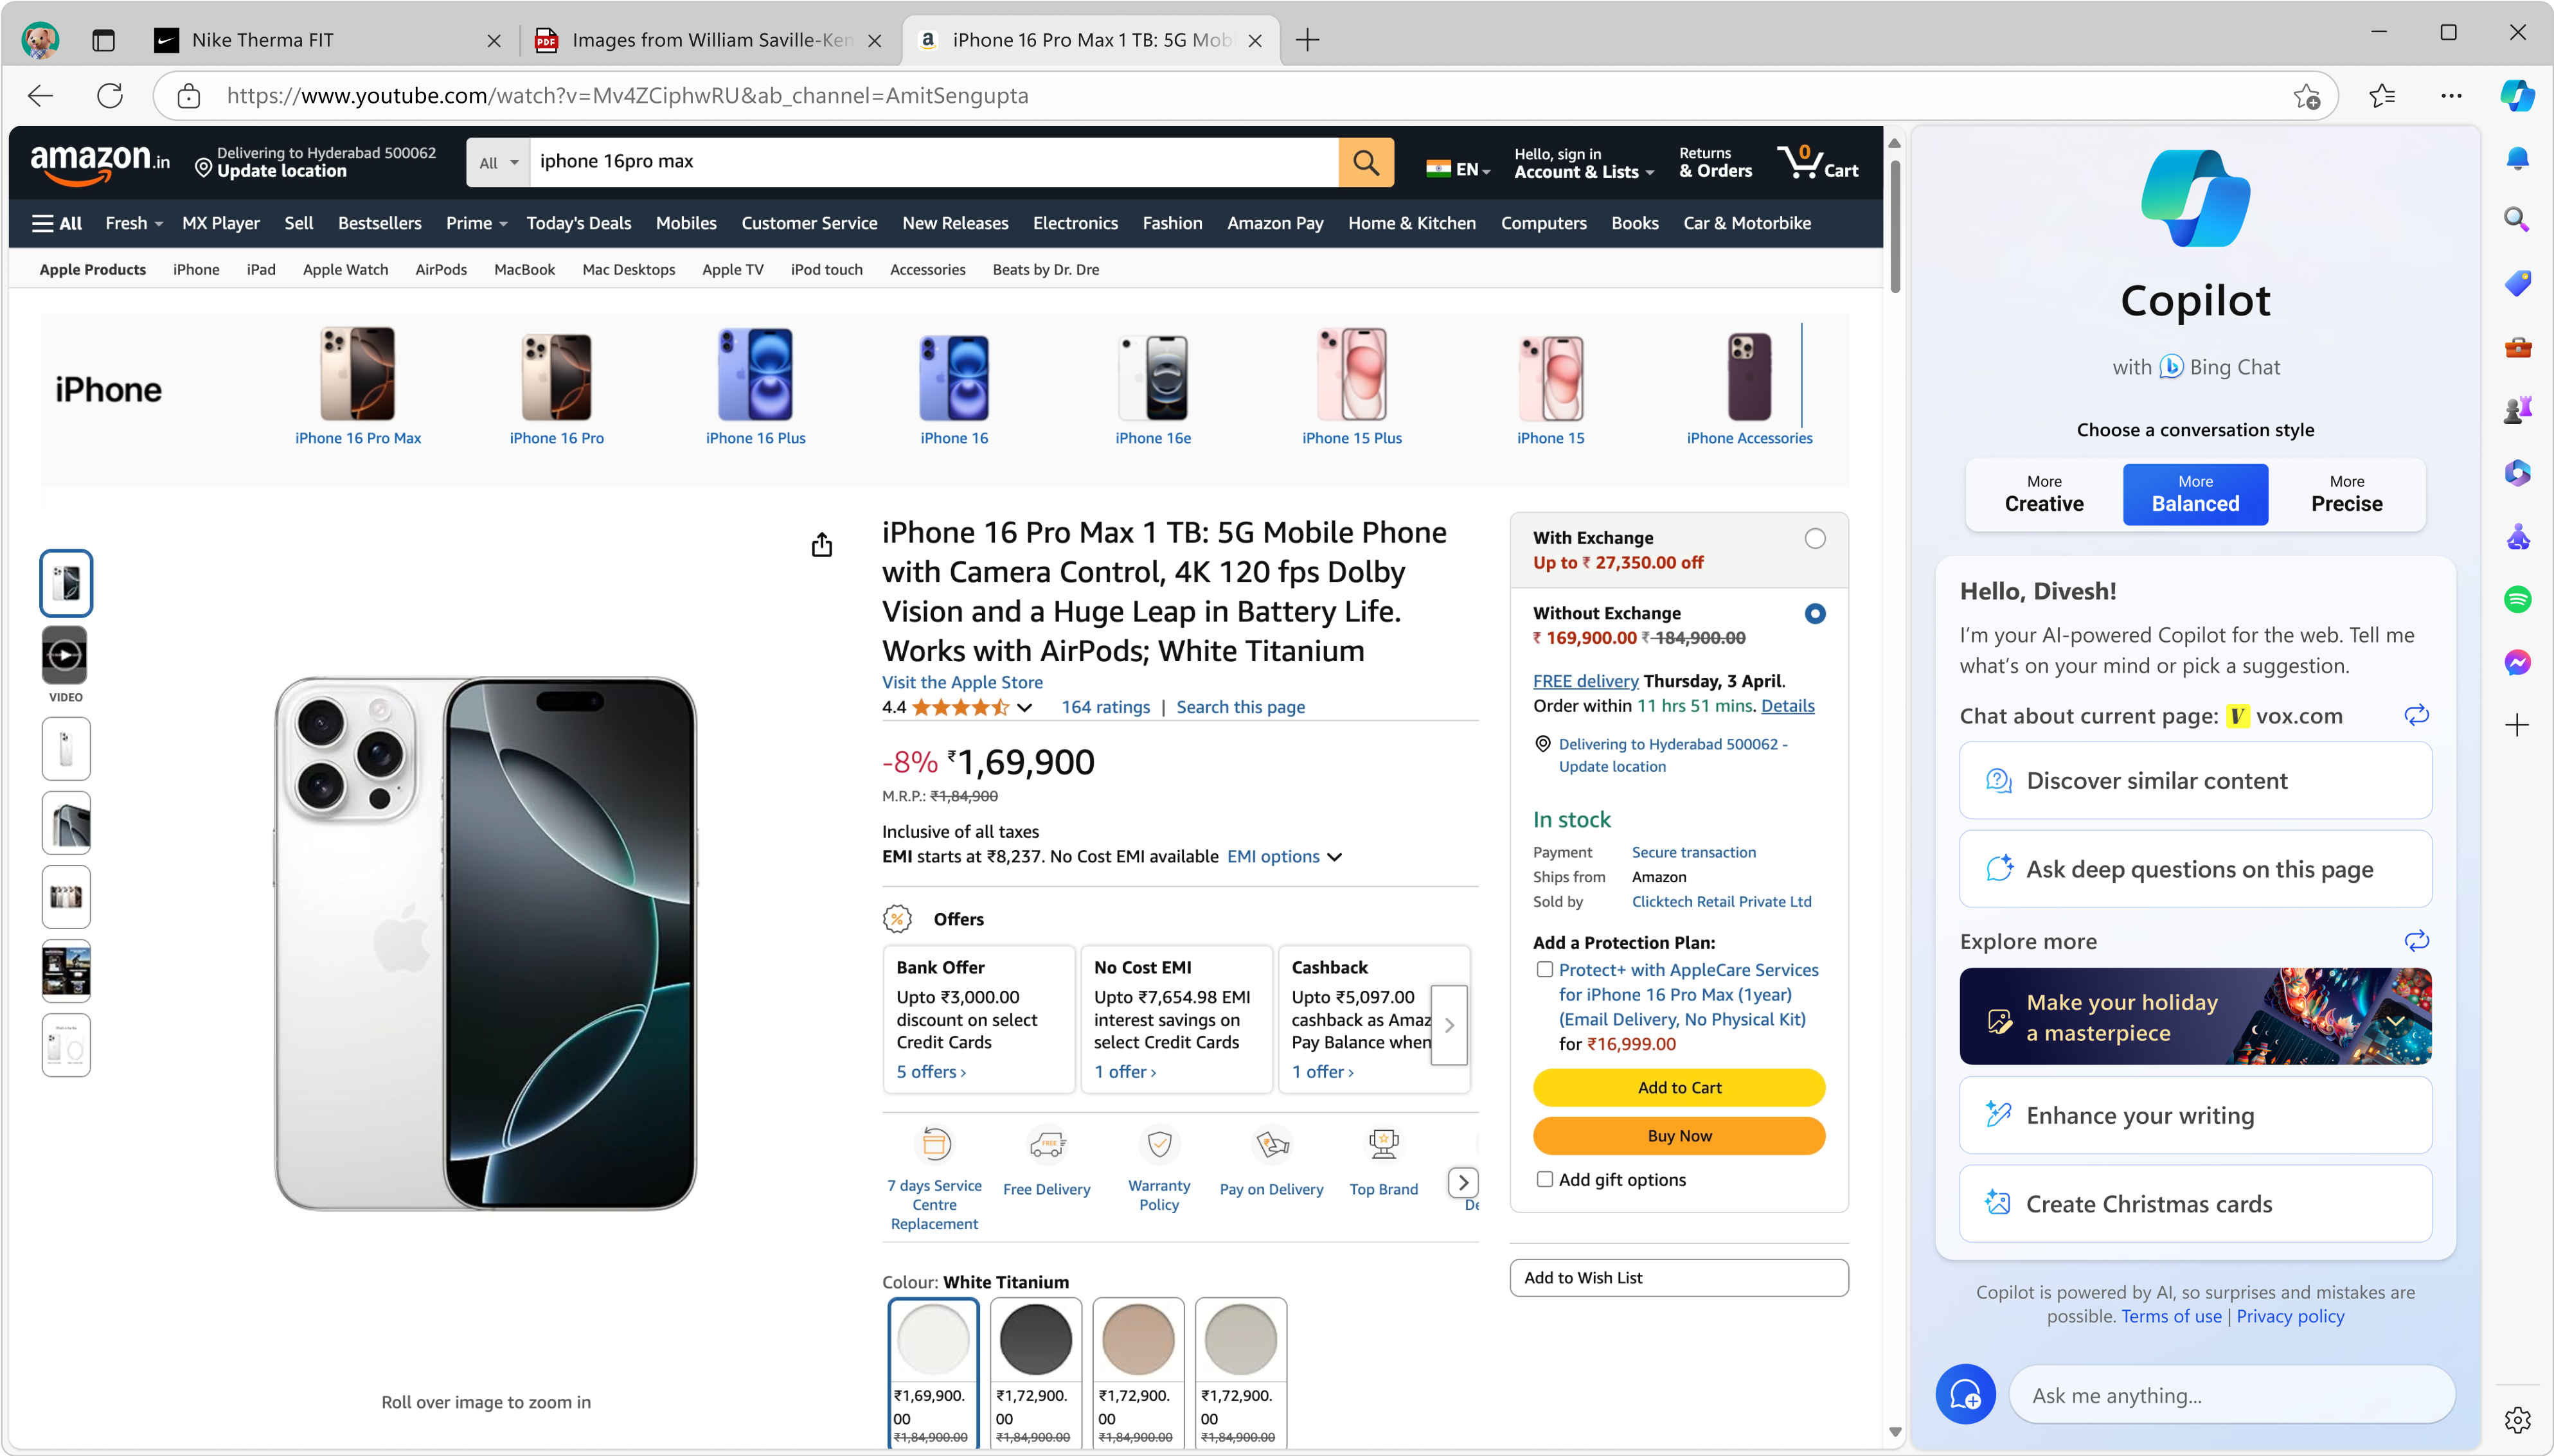Tick the Add gift options checkbox
This screenshot has height=1456, width=2554.
pyautogui.click(x=1545, y=1180)
